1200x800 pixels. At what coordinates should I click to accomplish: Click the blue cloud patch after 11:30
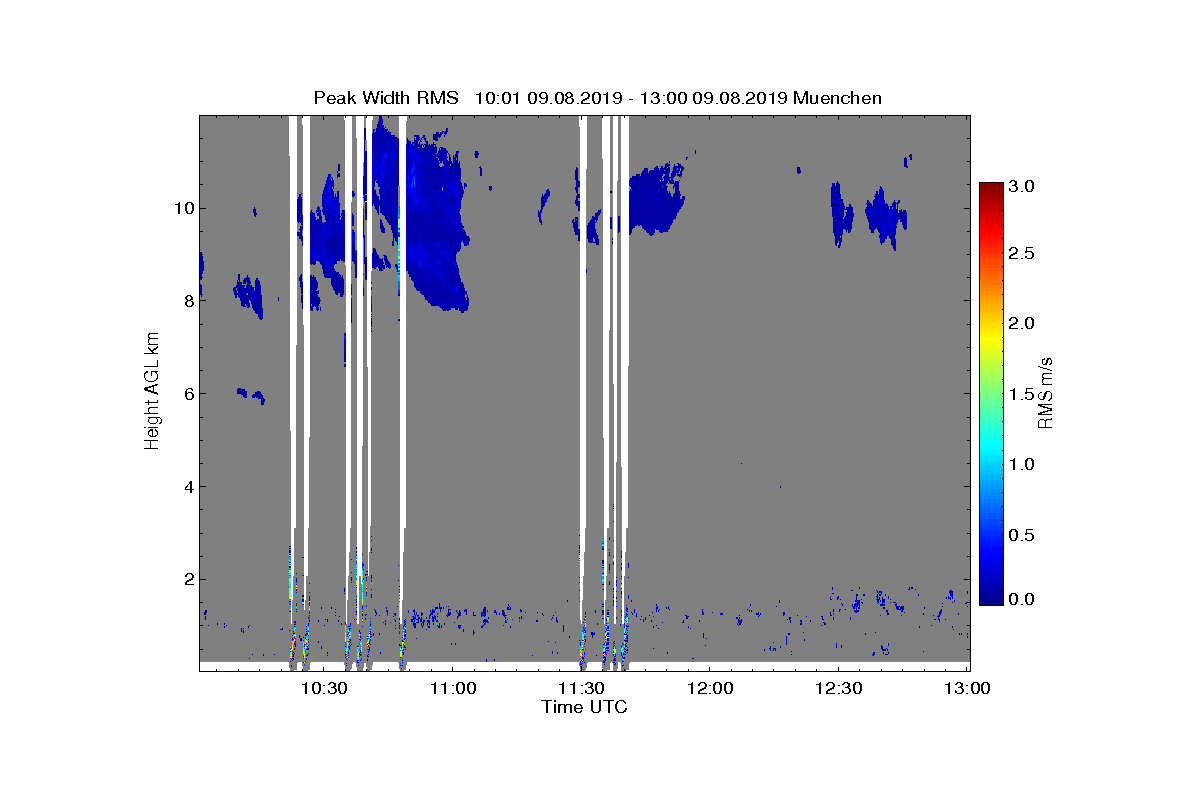[655, 198]
